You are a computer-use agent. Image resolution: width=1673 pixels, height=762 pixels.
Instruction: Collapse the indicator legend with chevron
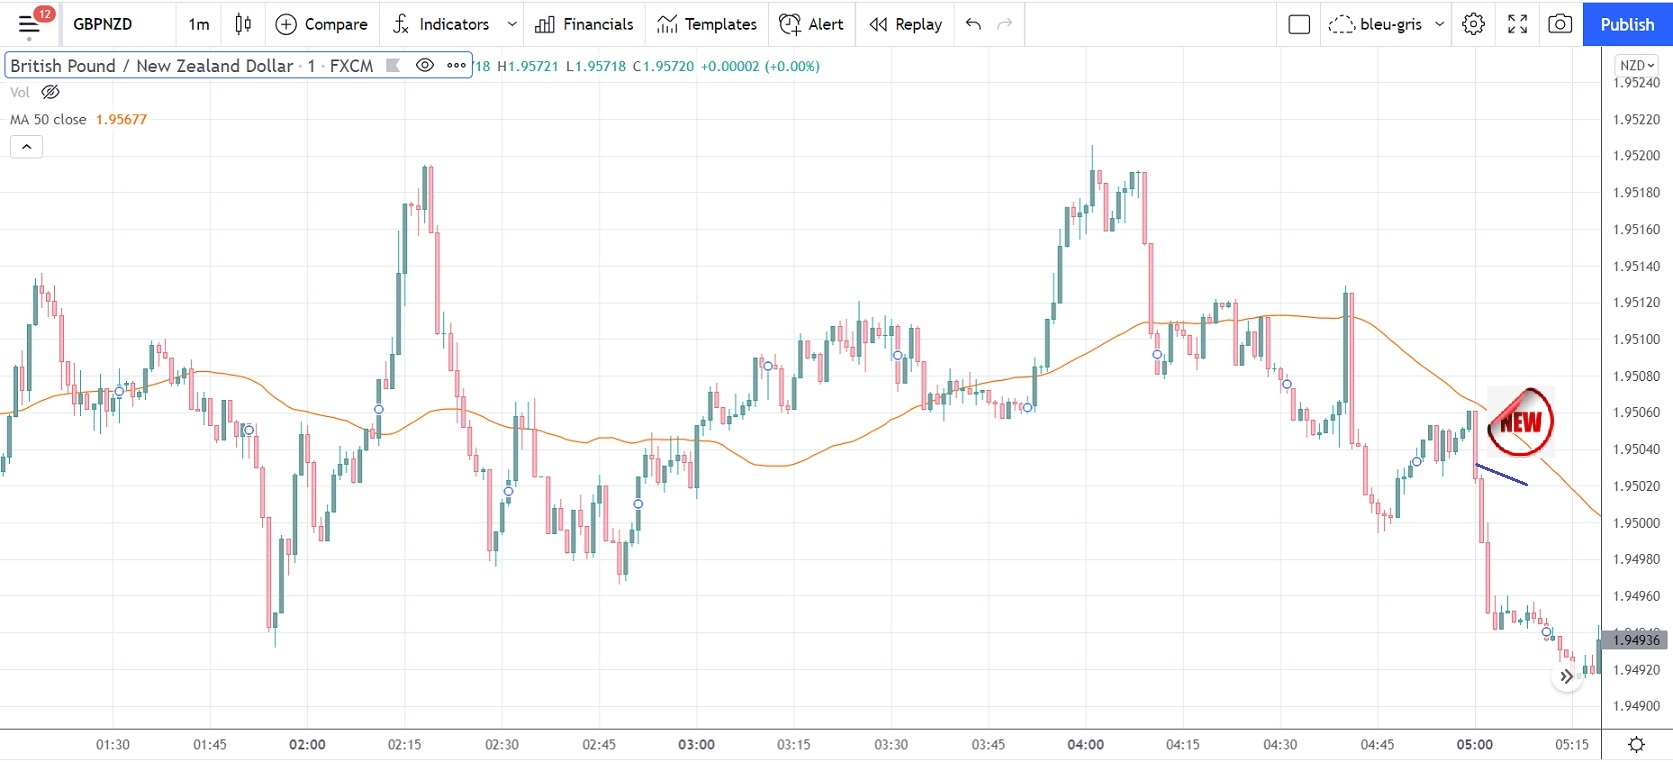pyautogui.click(x=27, y=147)
